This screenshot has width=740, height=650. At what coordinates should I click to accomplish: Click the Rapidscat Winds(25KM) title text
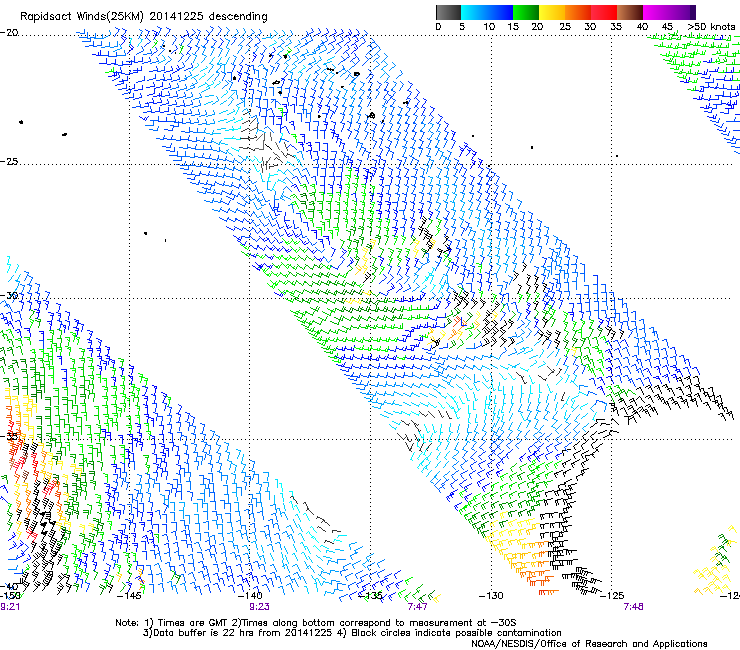click(x=143, y=16)
